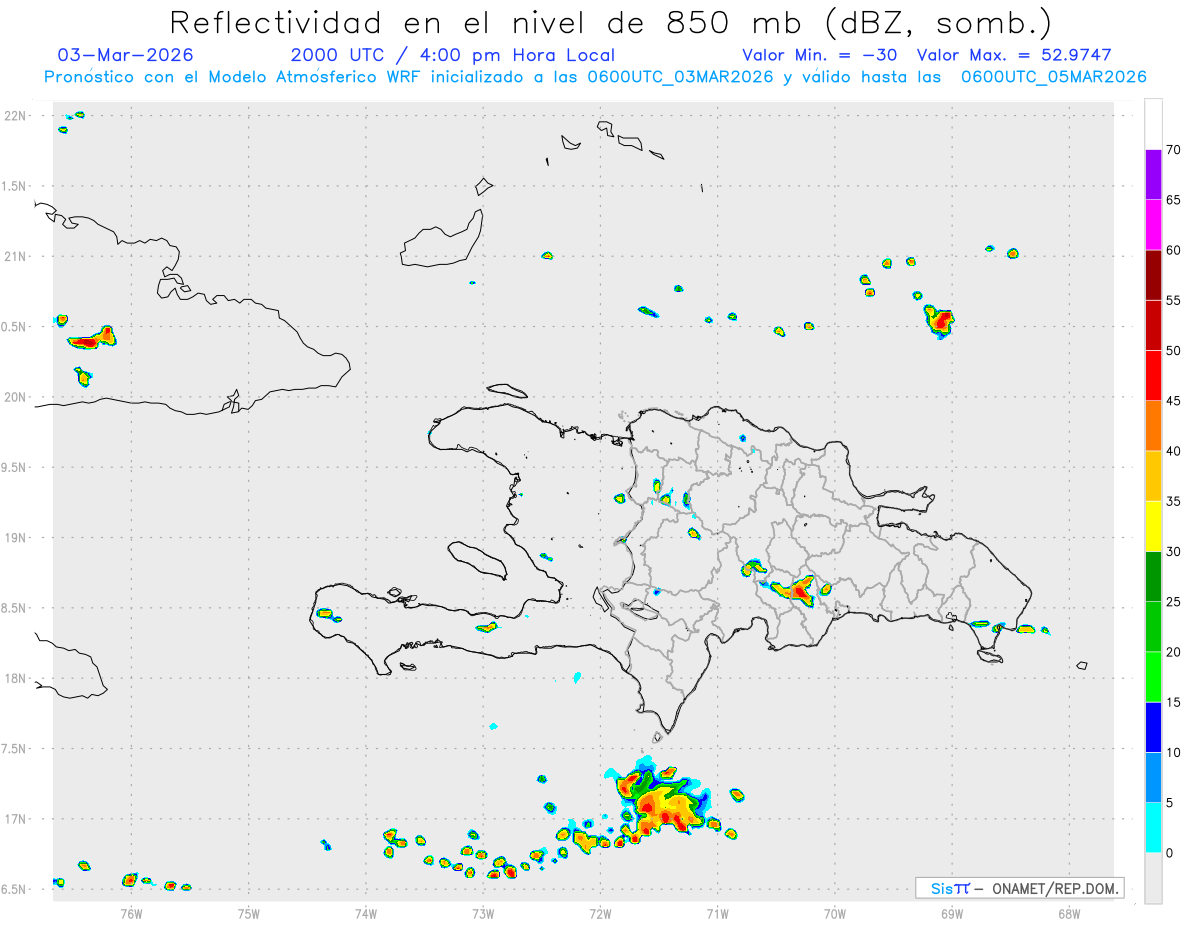The image size is (1200, 927).
Task: Click the '73W' longitude axis label
Action: (483, 912)
